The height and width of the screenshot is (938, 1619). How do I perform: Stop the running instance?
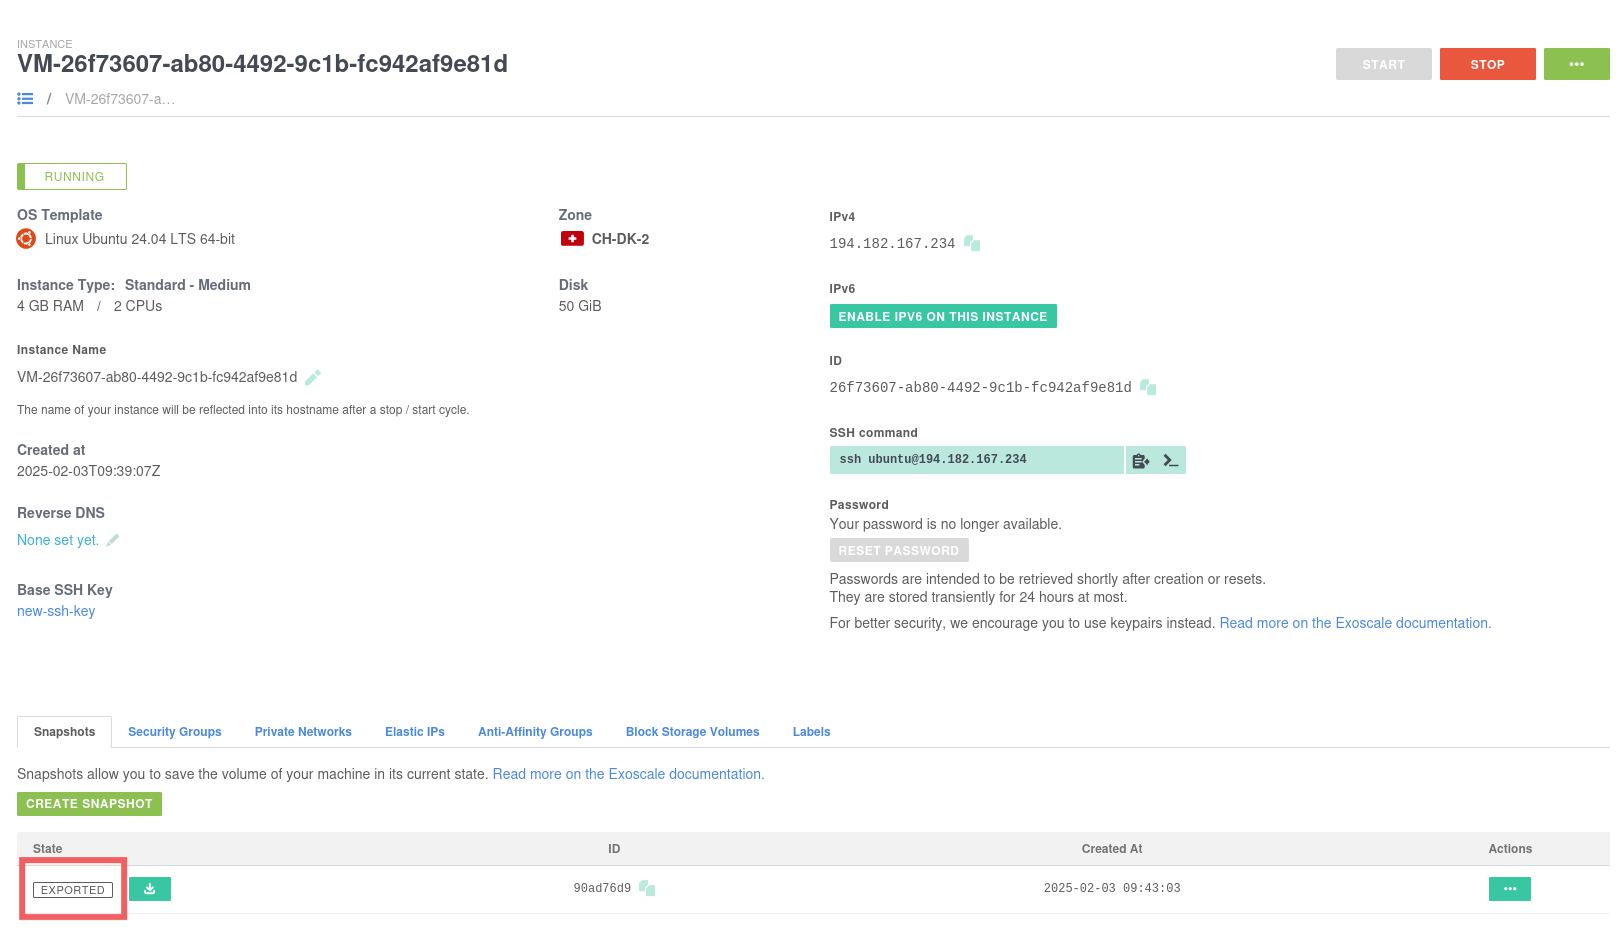coord(1488,64)
